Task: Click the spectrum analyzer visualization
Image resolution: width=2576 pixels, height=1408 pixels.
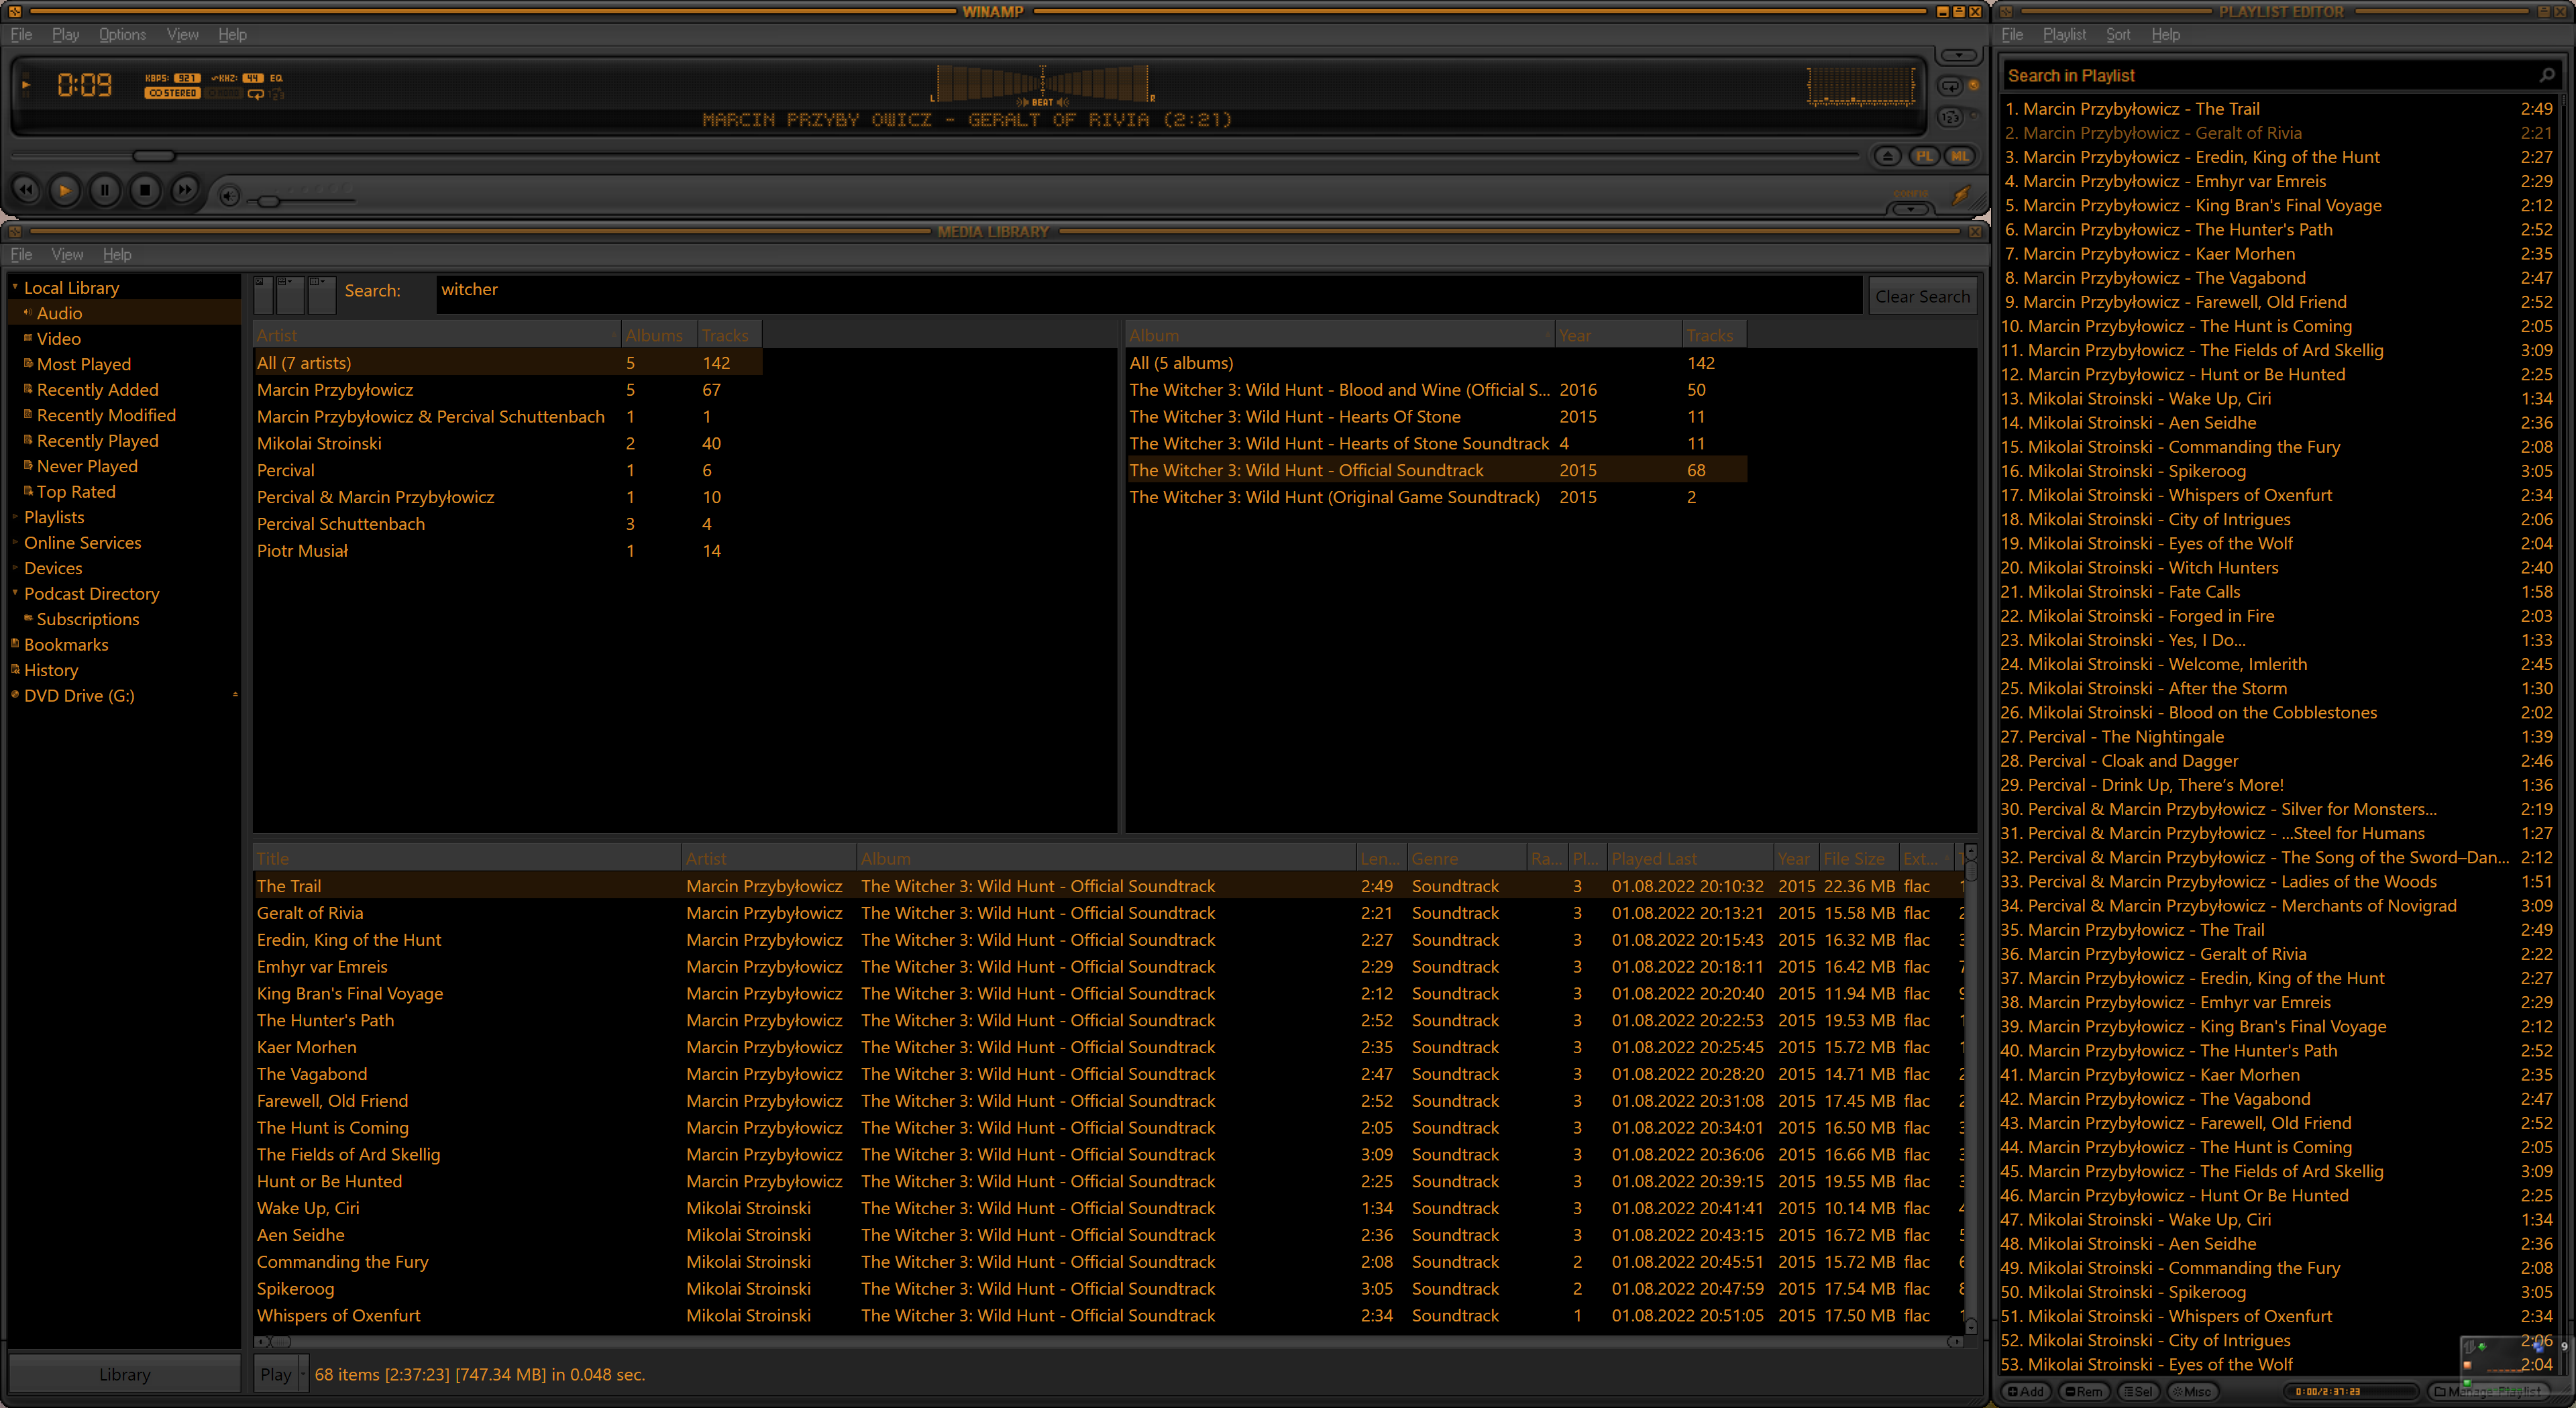Action: pyautogui.click(x=1861, y=86)
